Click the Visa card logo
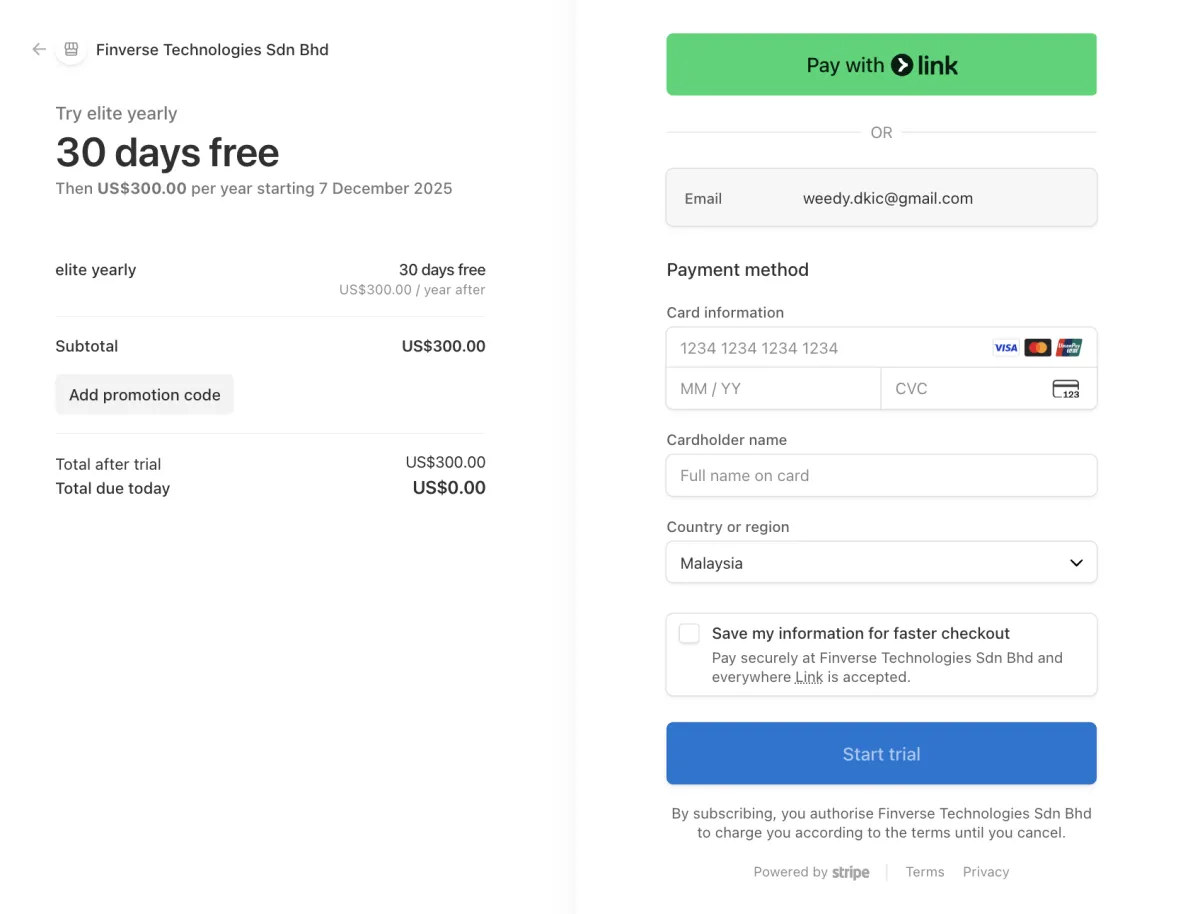The height and width of the screenshot is (914, 1200). click(x=1005, y=348)
